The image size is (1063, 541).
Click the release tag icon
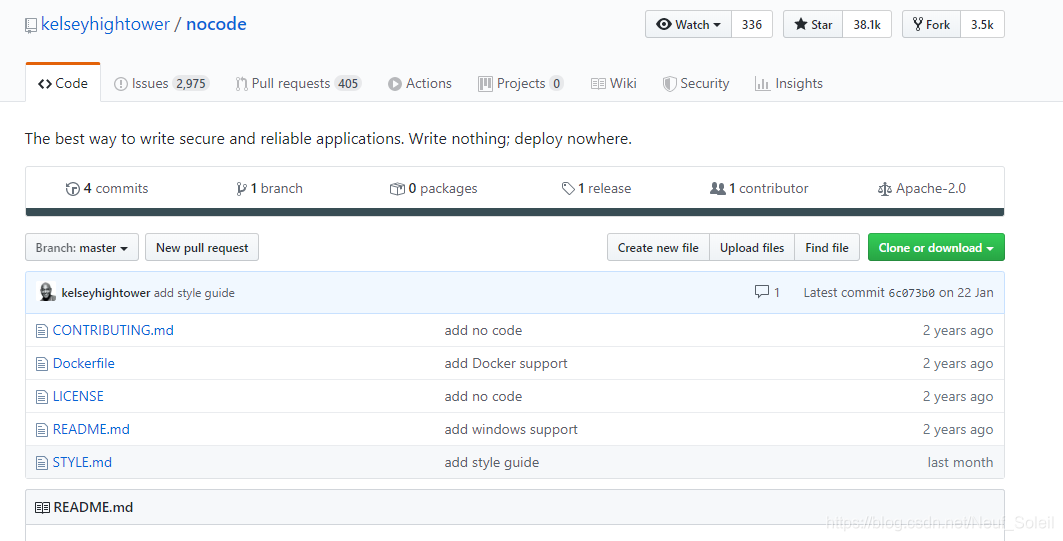(568, 189)
